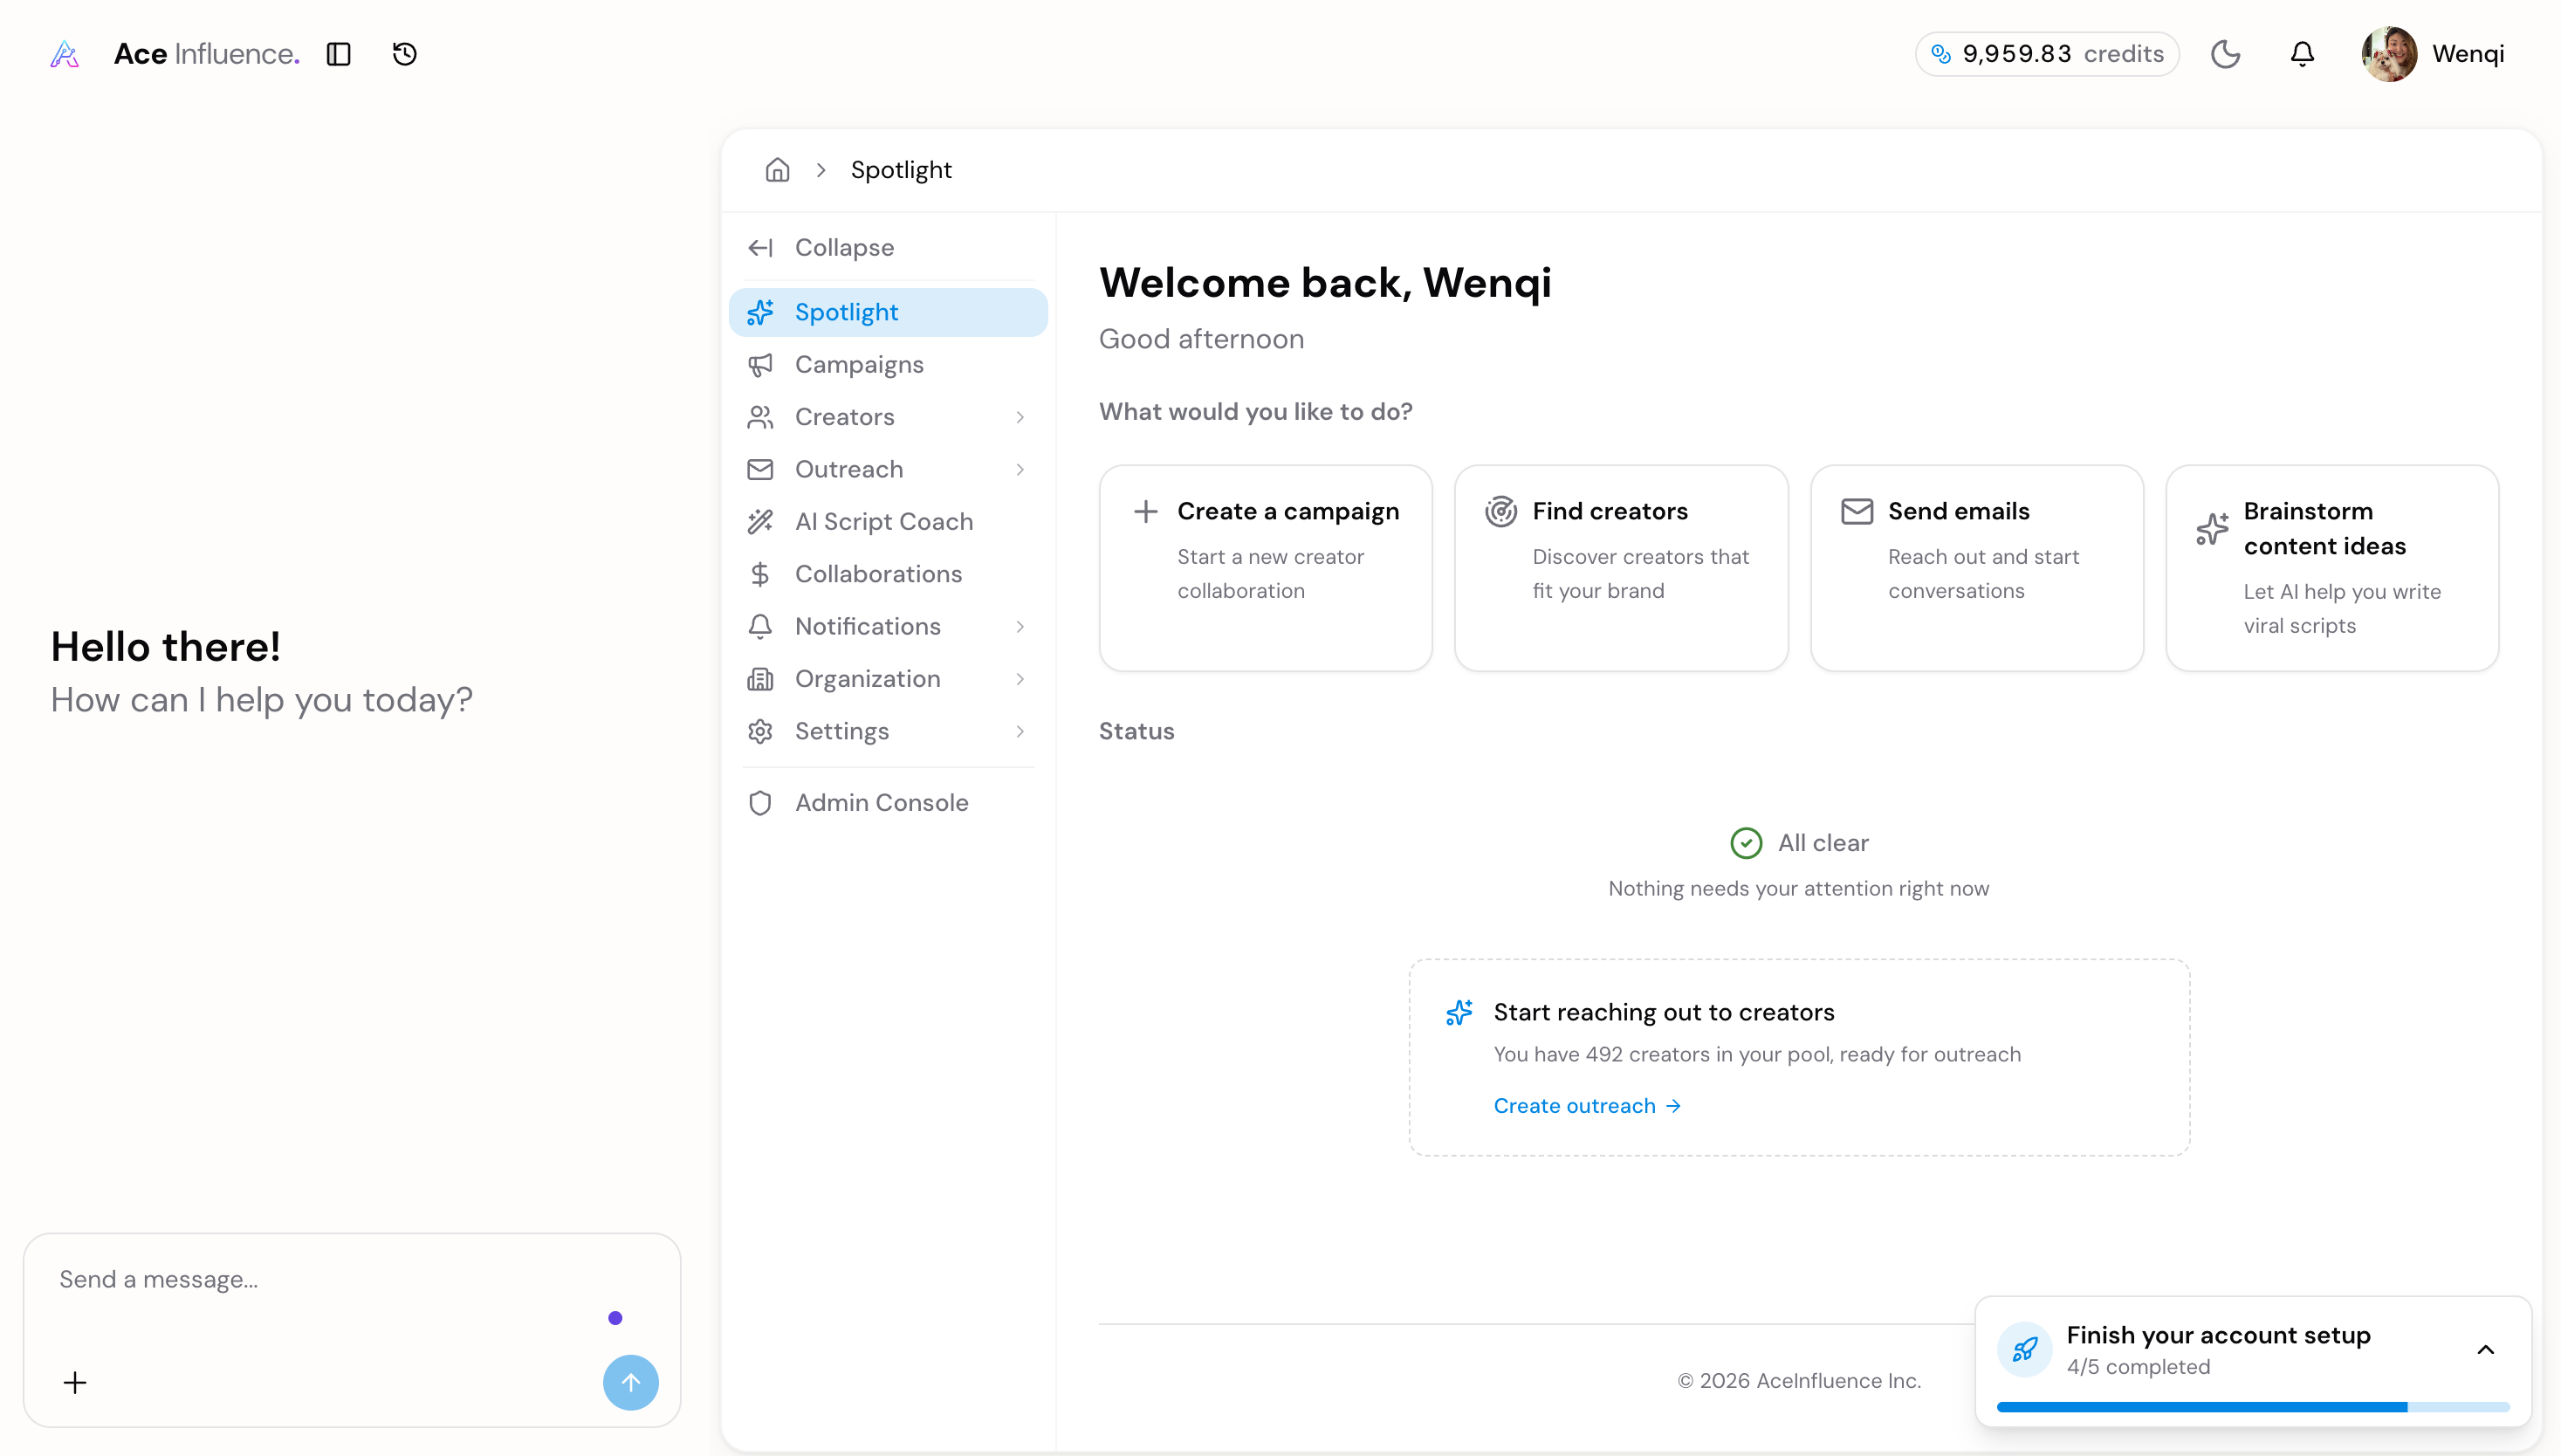
Task: Expand the Creators submenu chevron
Action: click(x=1020, y=417)
